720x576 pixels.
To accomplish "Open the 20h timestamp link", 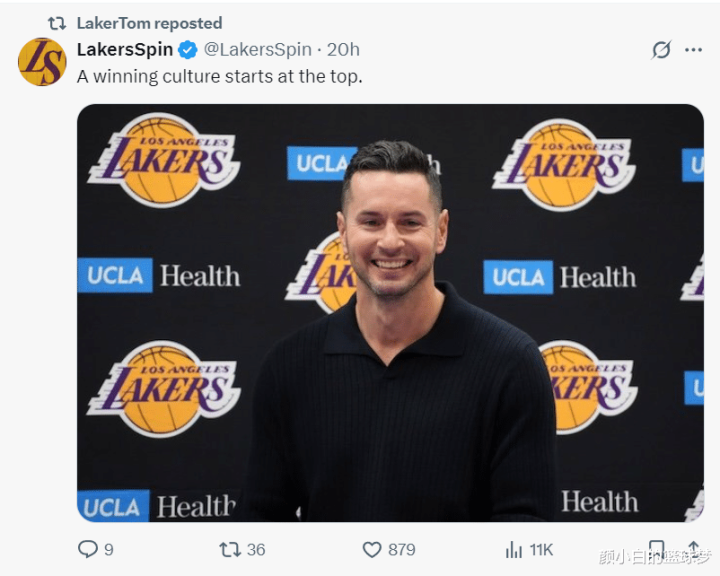I will (x=343, y=50).
